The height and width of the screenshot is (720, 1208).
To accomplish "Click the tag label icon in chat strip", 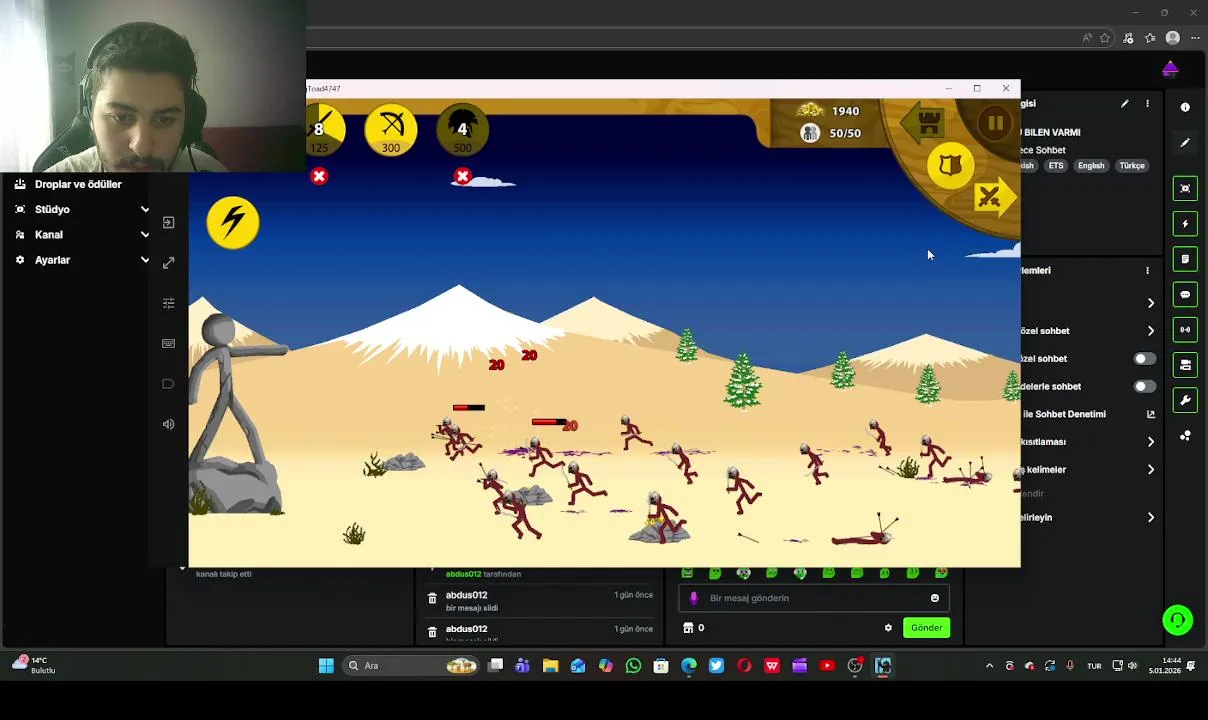I will 168,384.
